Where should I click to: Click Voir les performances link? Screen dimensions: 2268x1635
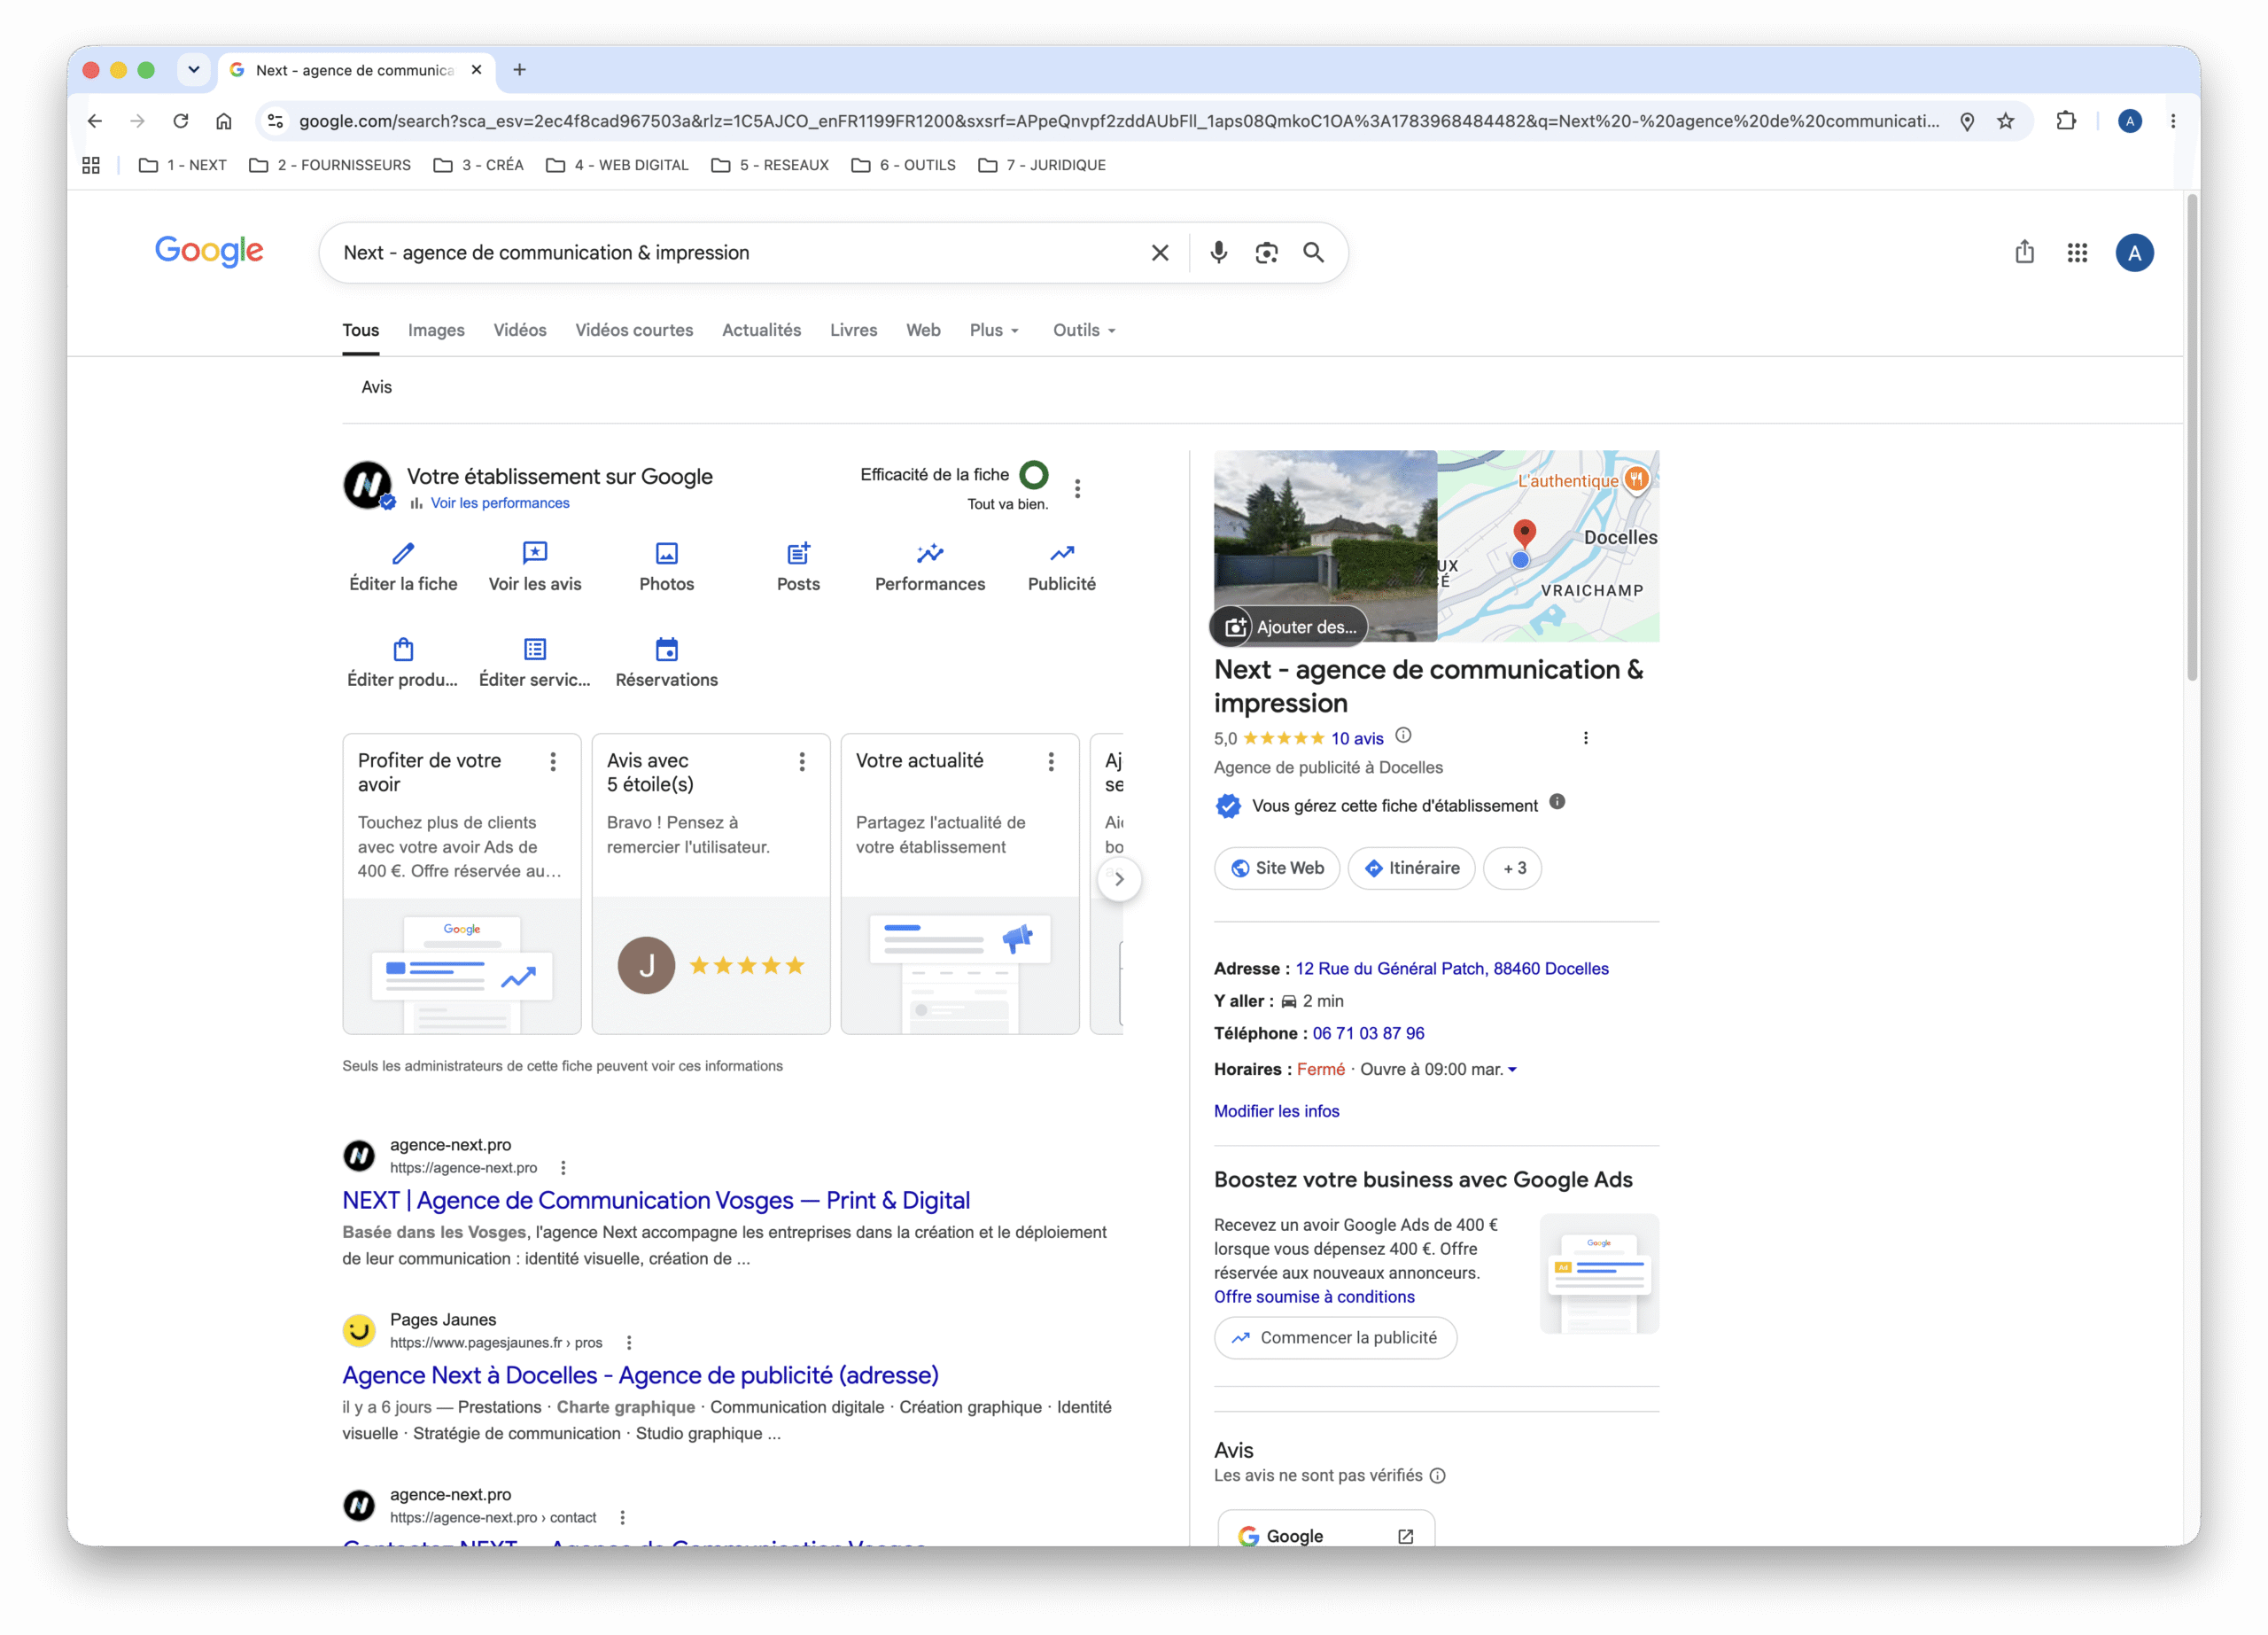[x=500, y=503]
